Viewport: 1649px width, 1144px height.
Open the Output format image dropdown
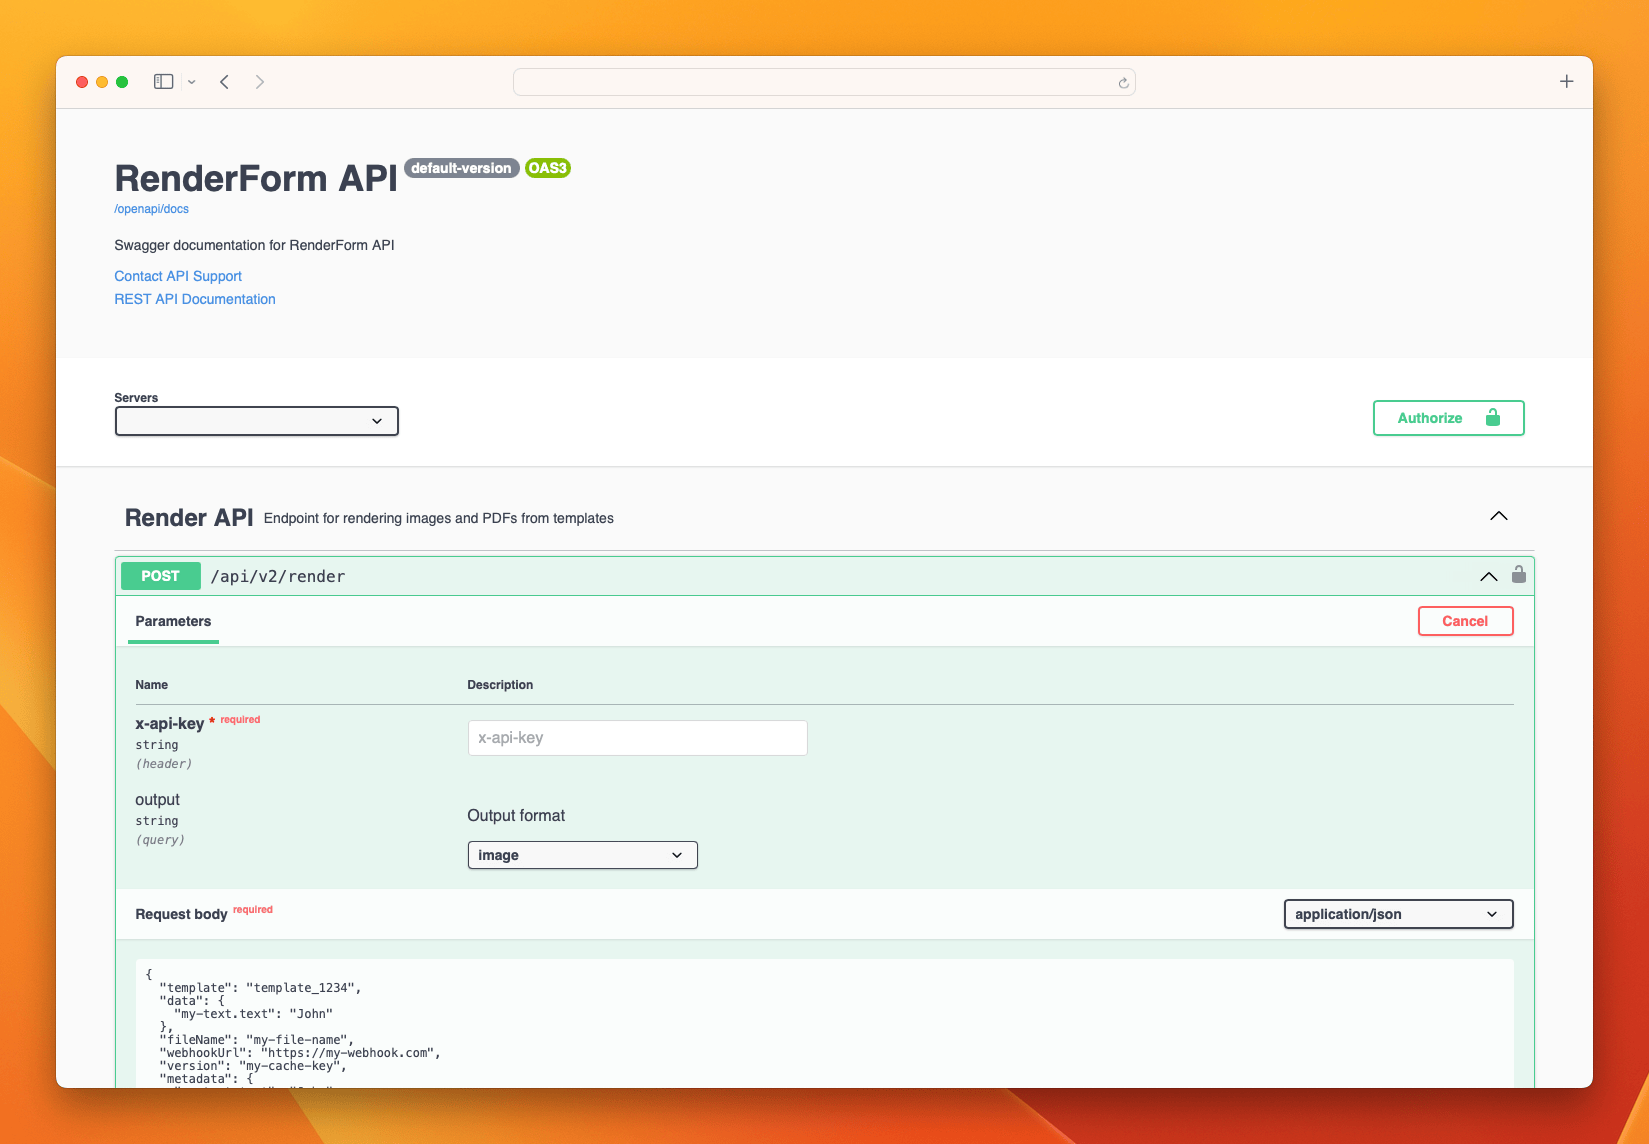point(582,855)
